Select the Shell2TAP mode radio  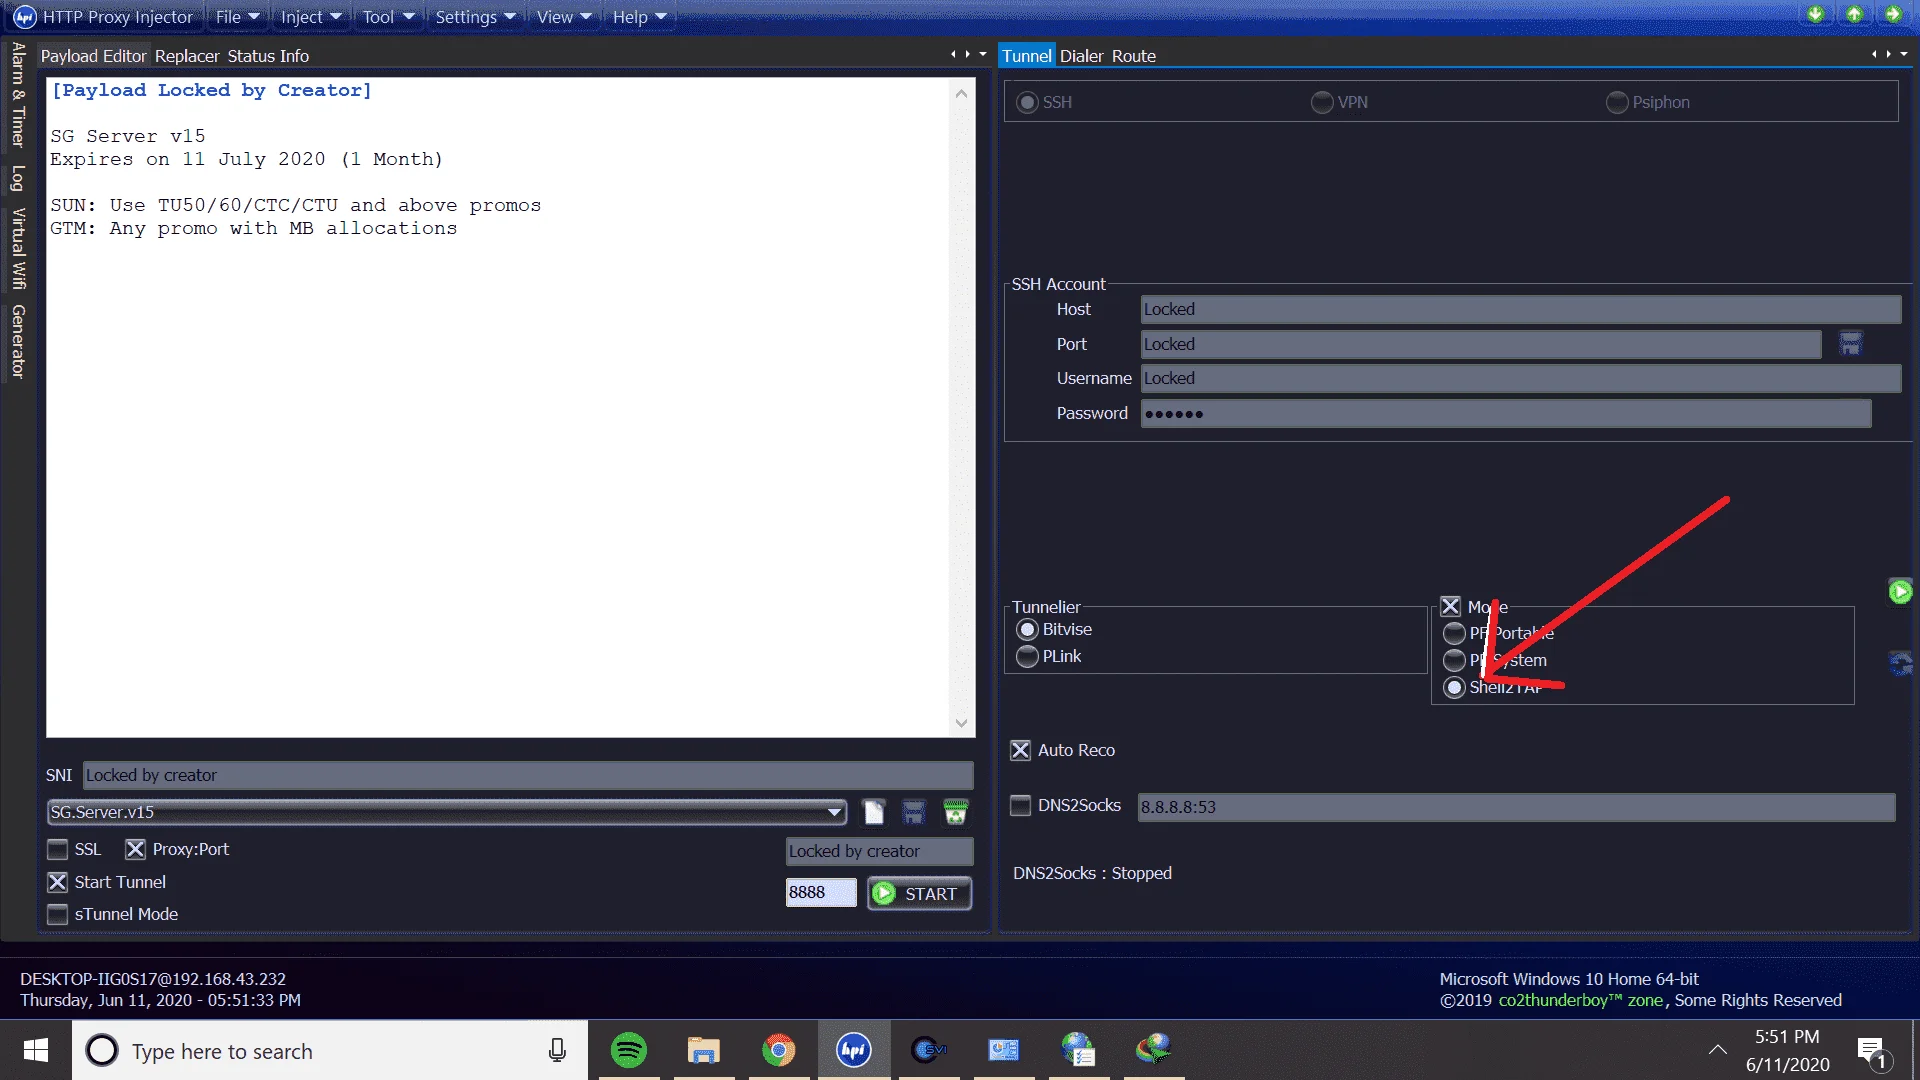1454,687
